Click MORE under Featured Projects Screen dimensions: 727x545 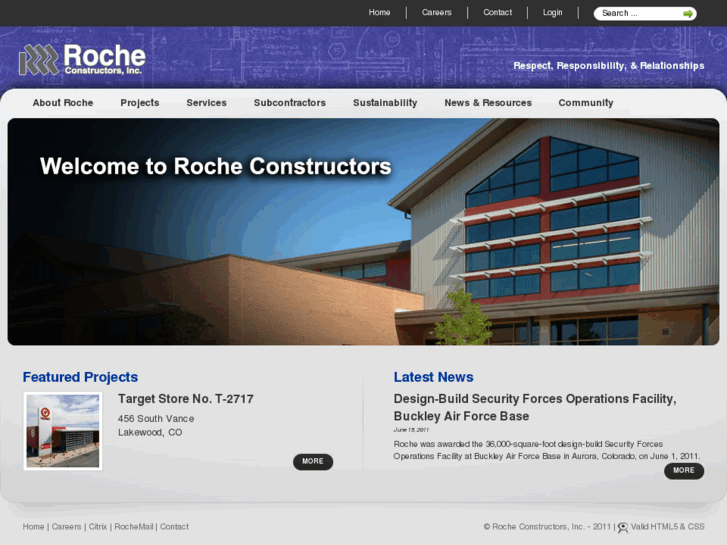[313, 462]
